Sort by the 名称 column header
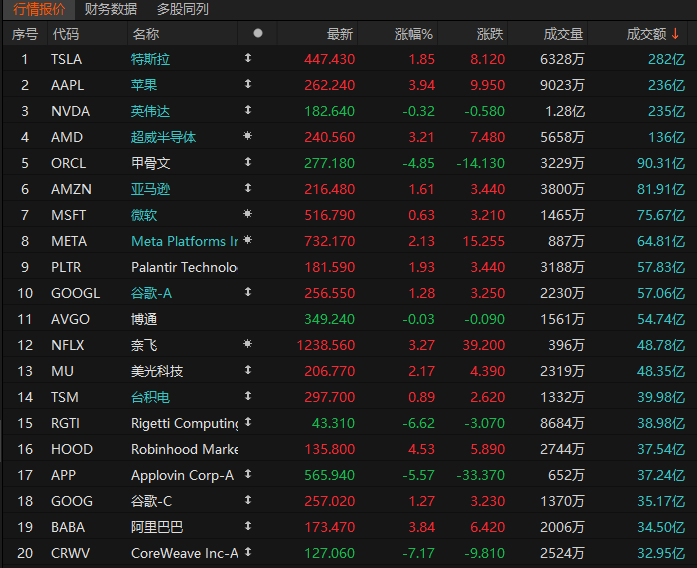 coord(146,34)
